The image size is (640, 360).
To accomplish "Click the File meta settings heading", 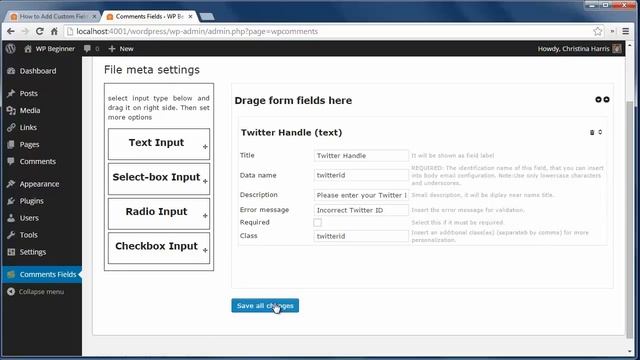I will 152,70.
